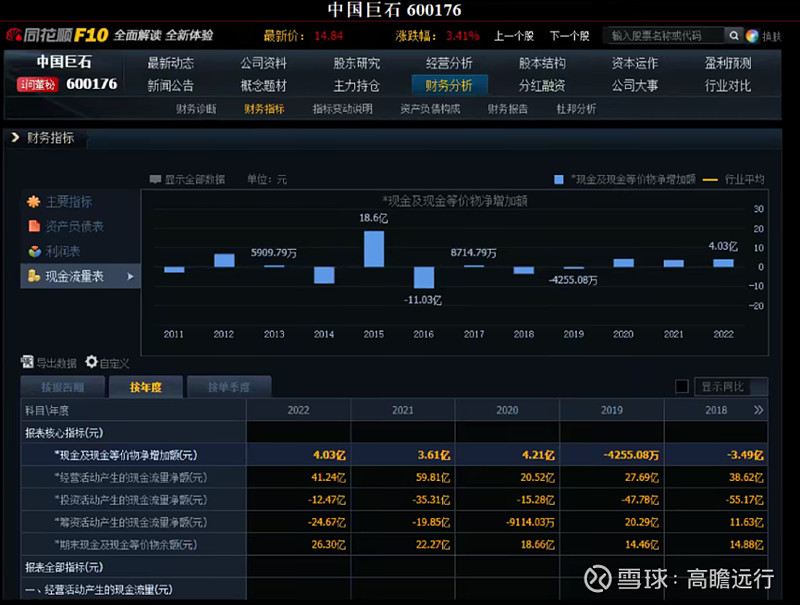Open the 分红融资 menu
This screenshot has width=800, height=605.
click(542, 86)
